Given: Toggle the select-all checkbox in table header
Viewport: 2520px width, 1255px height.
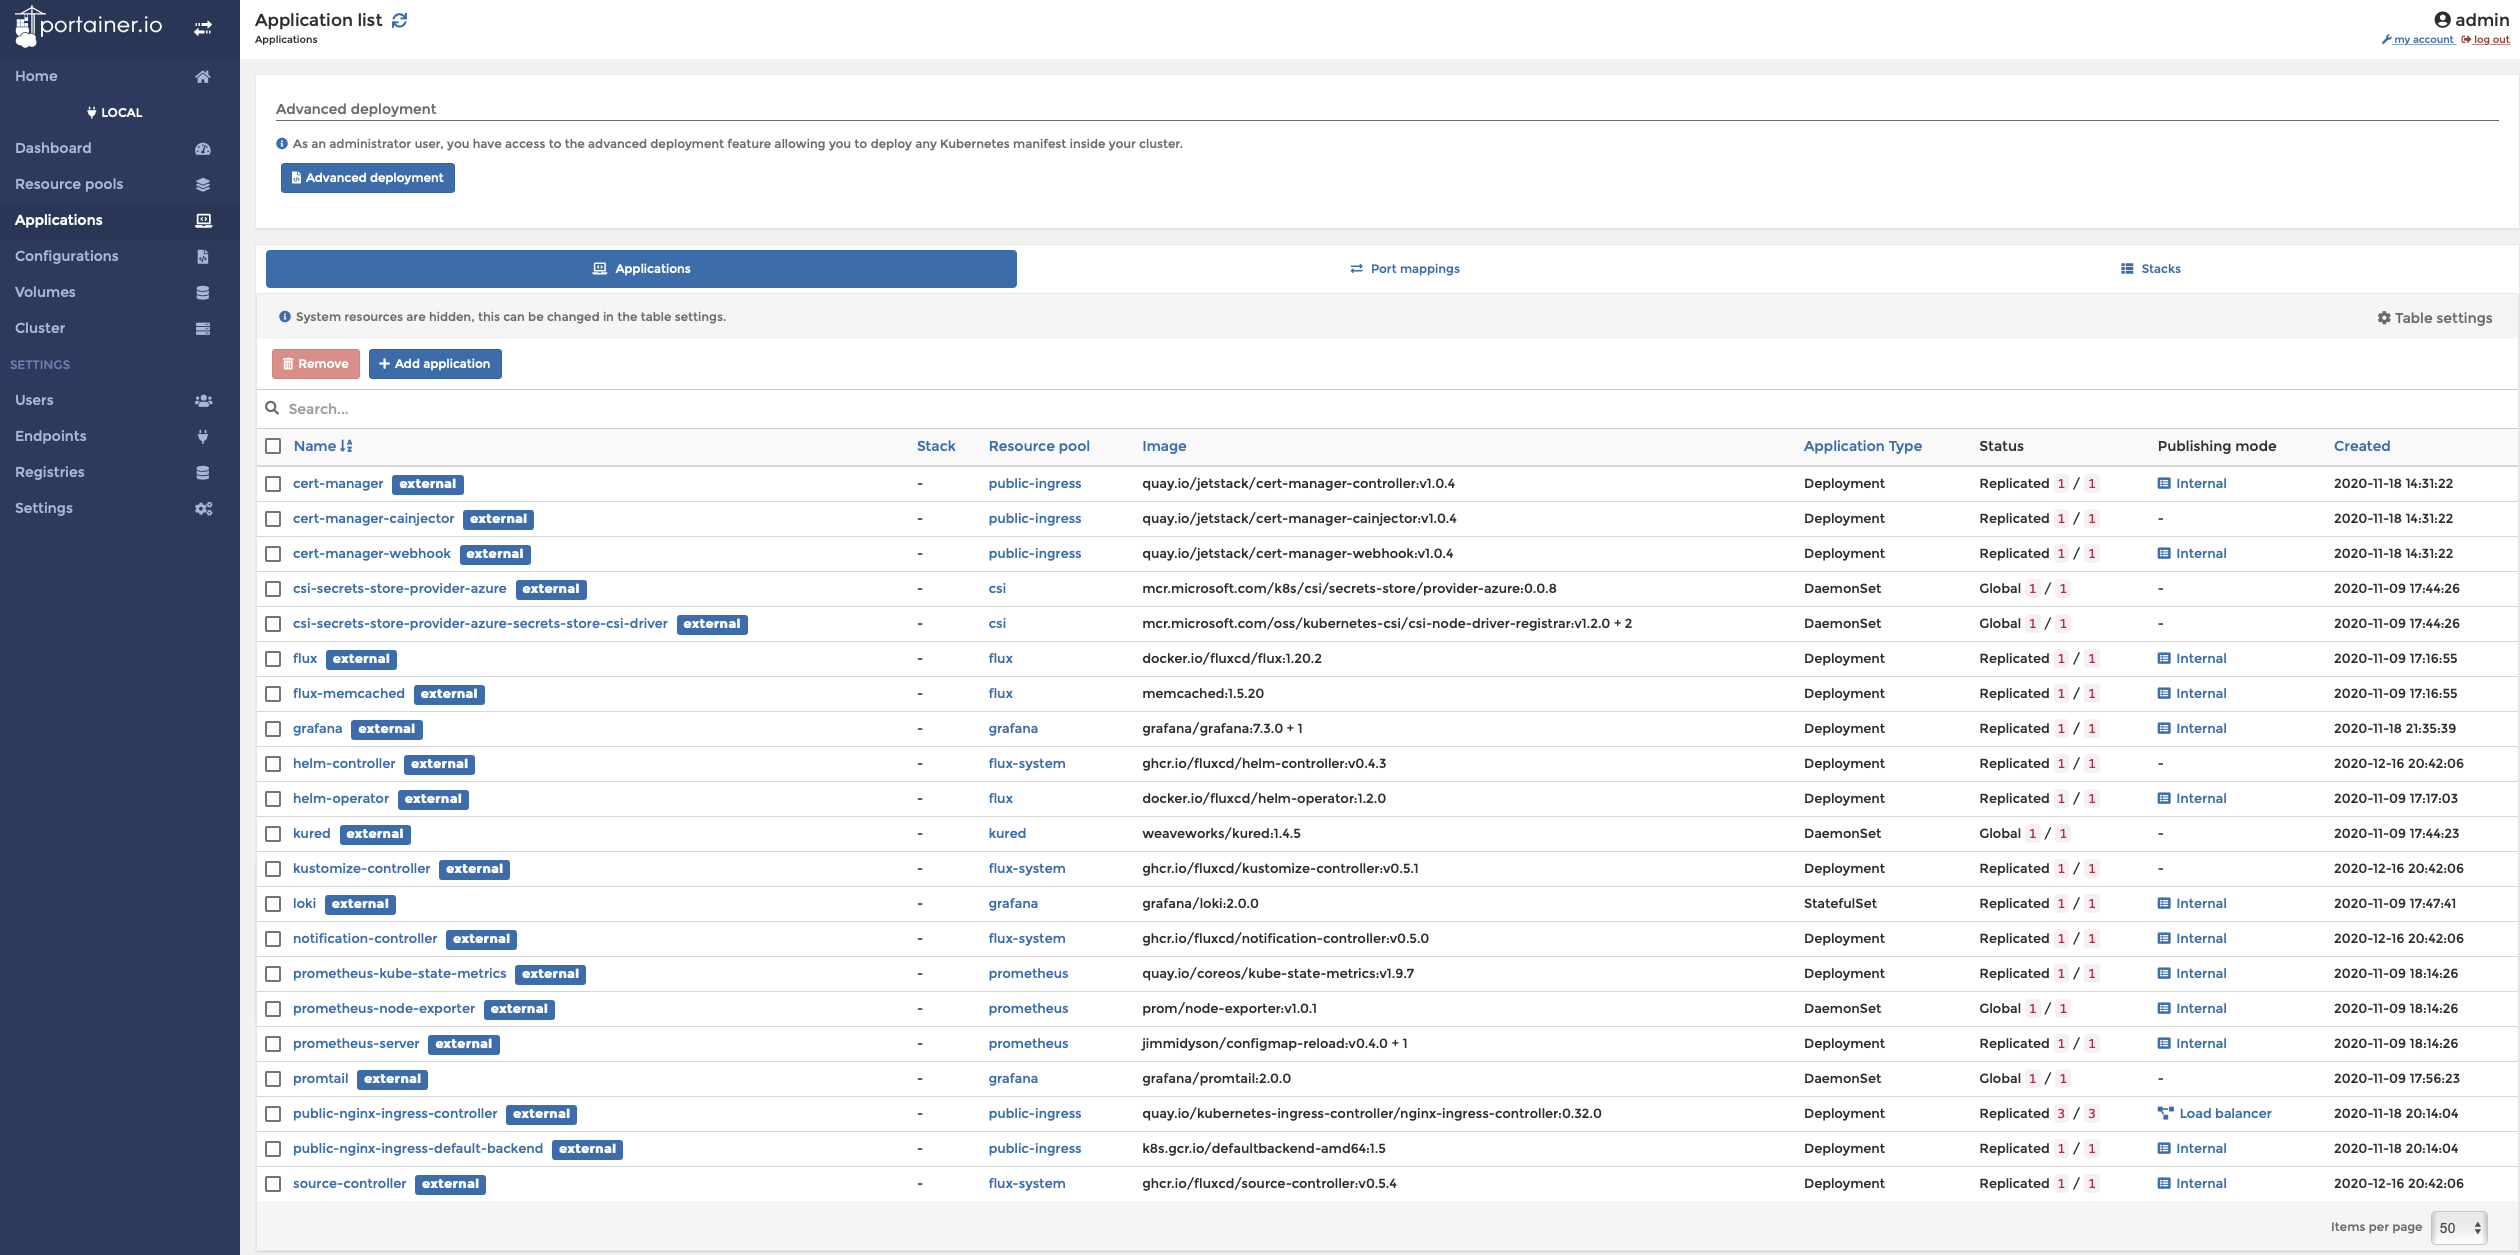Looking at the screenshot, I should (273, 446).
